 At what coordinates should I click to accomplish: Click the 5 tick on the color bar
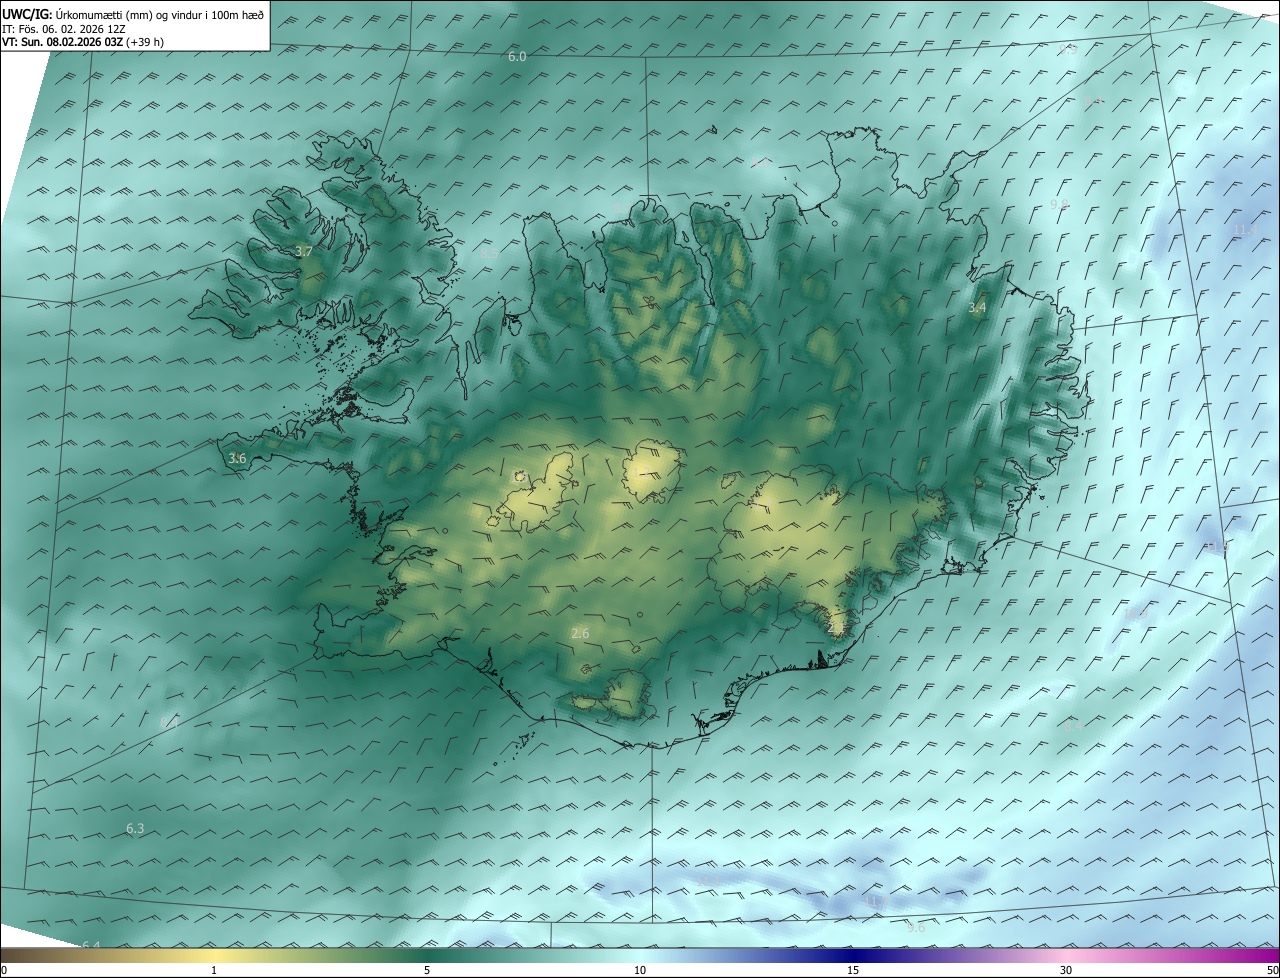pyautogui.click(x=427, y=970)
